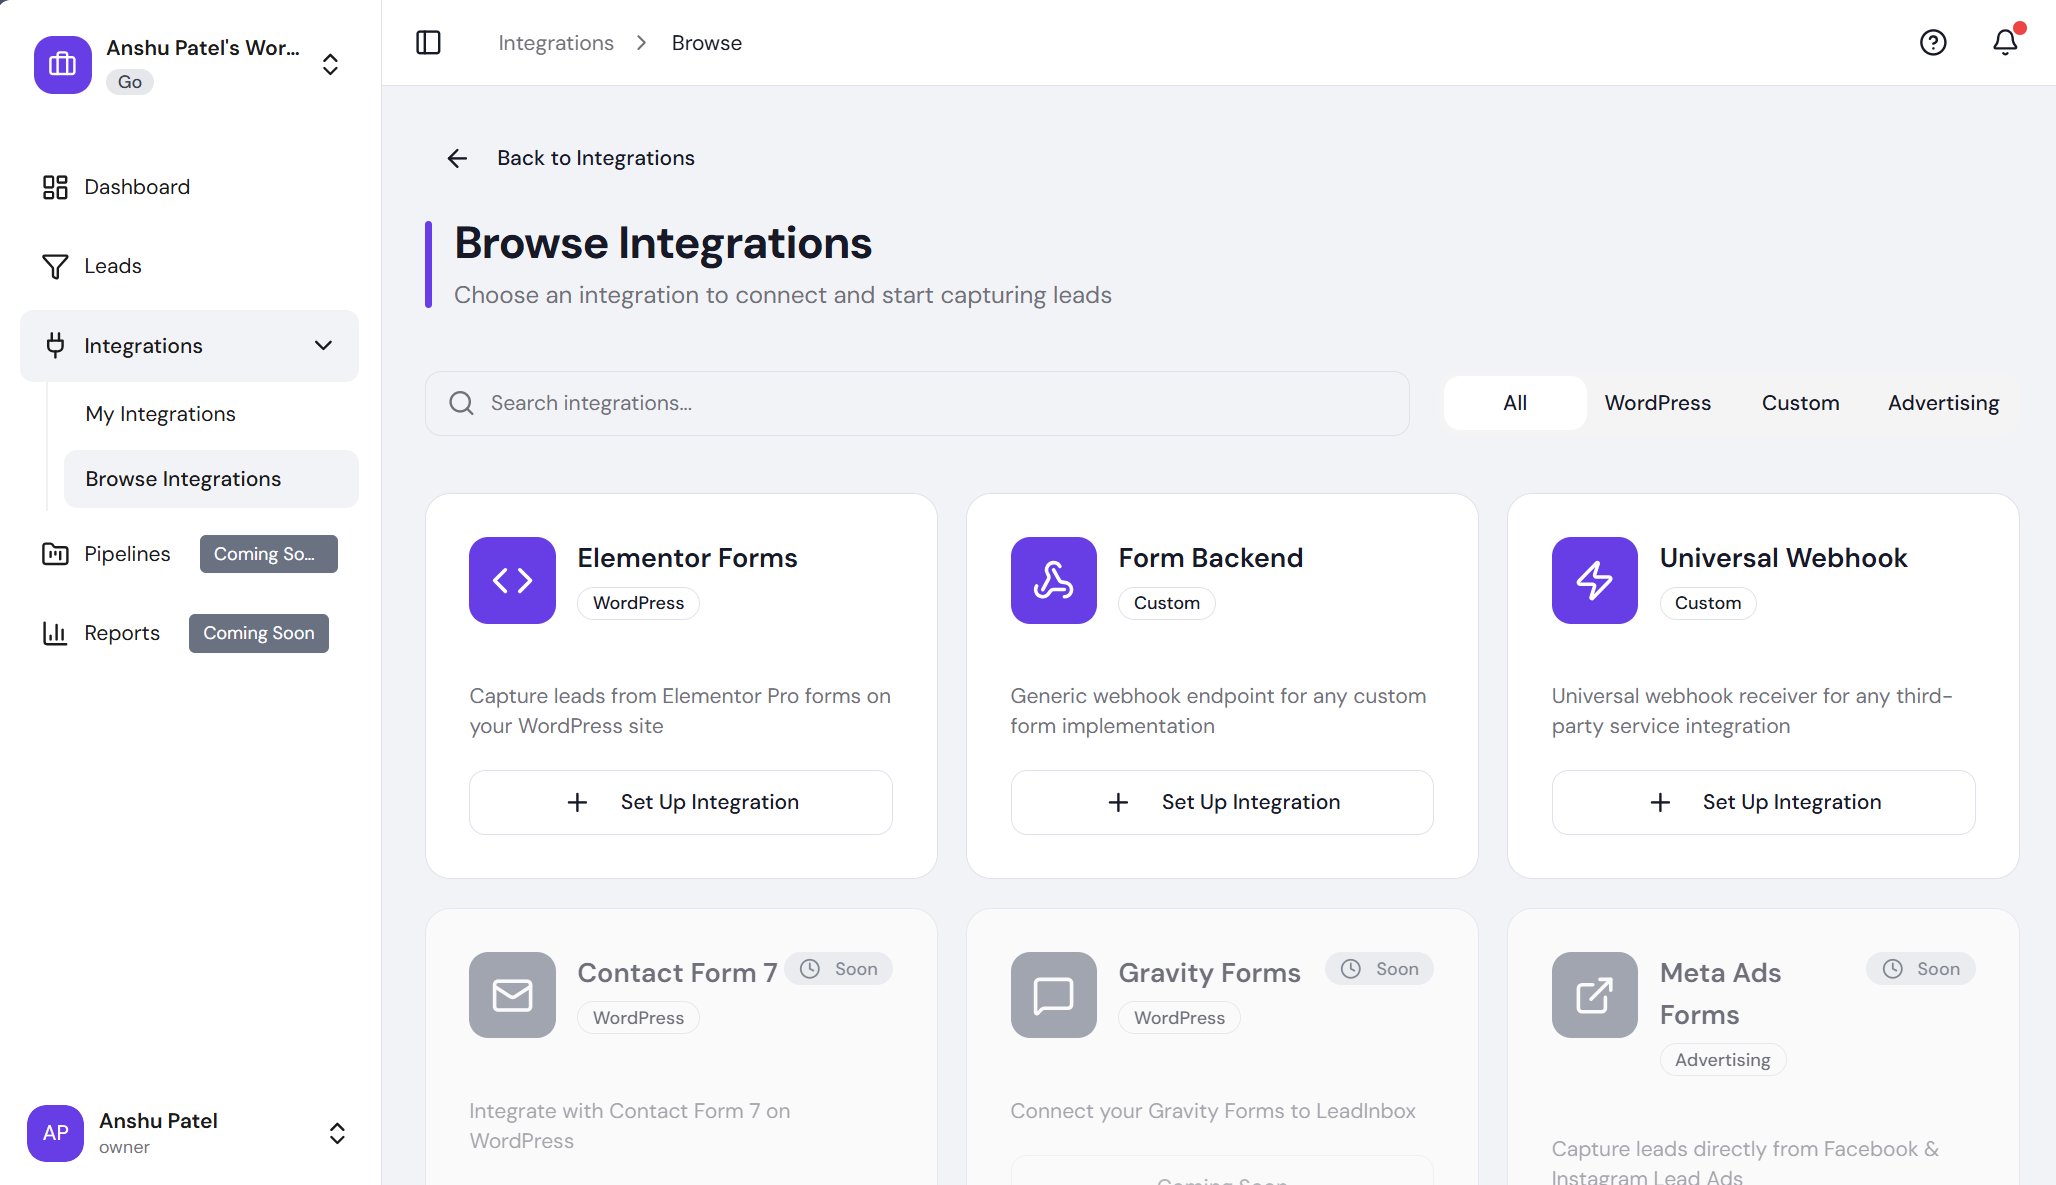Click the Meta Ads Forms icon
This screenshot has width=2056, height=1185.
click(1594, 995)
